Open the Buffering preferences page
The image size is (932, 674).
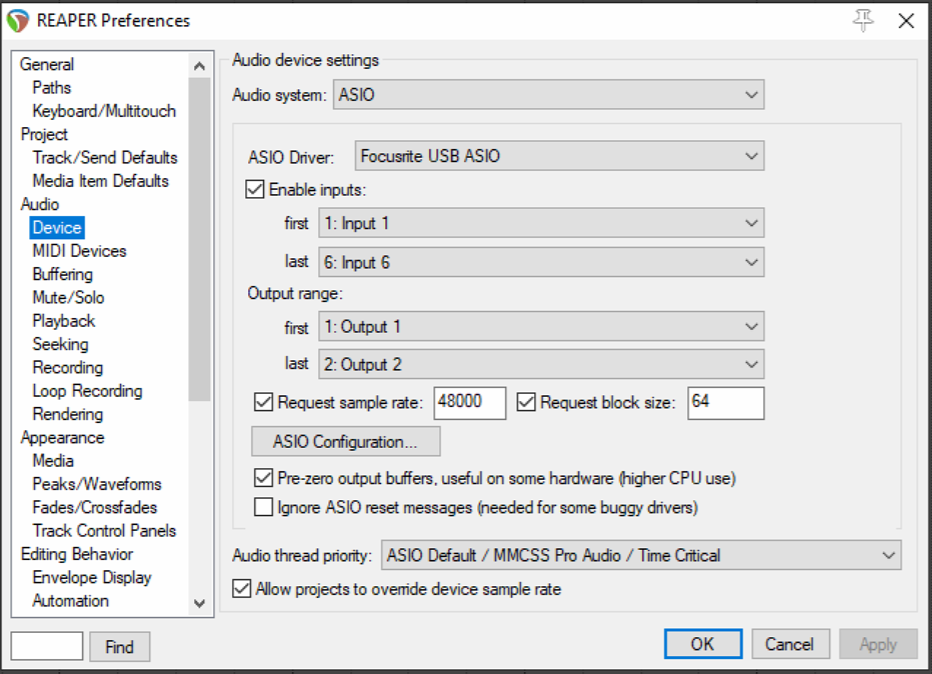coord(62,274)
